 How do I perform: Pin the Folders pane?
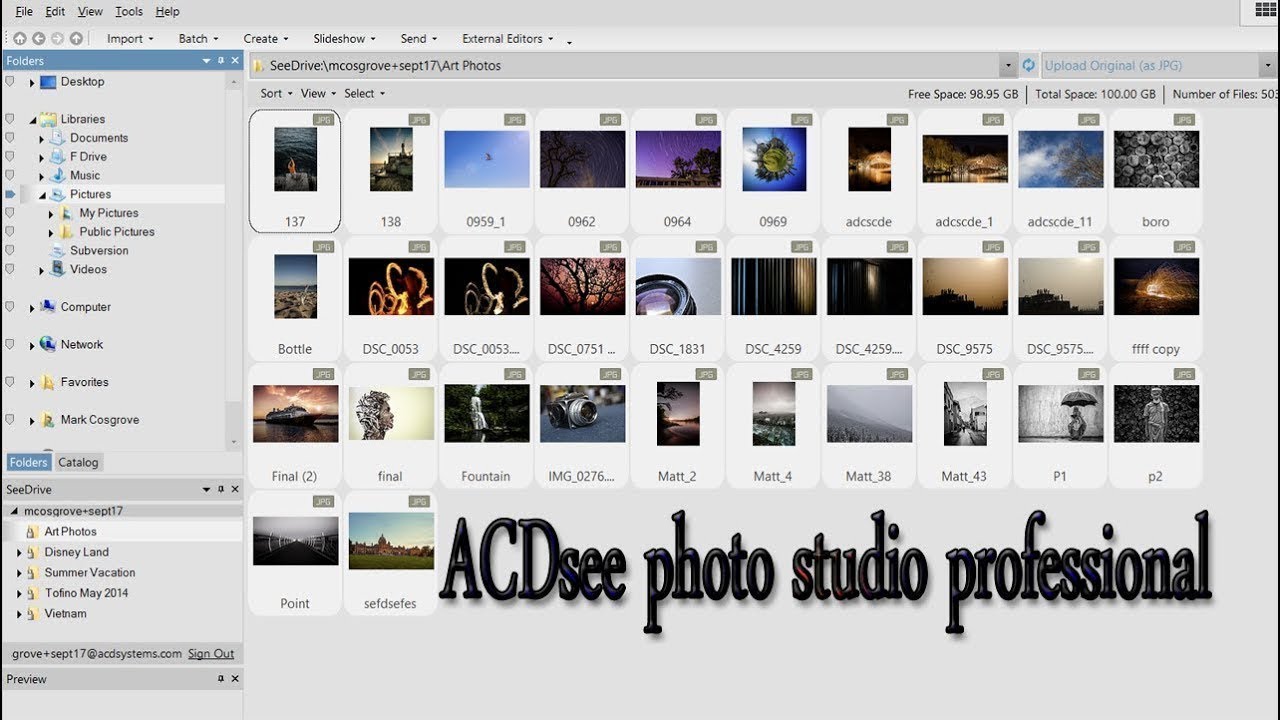tap(221, 61)
